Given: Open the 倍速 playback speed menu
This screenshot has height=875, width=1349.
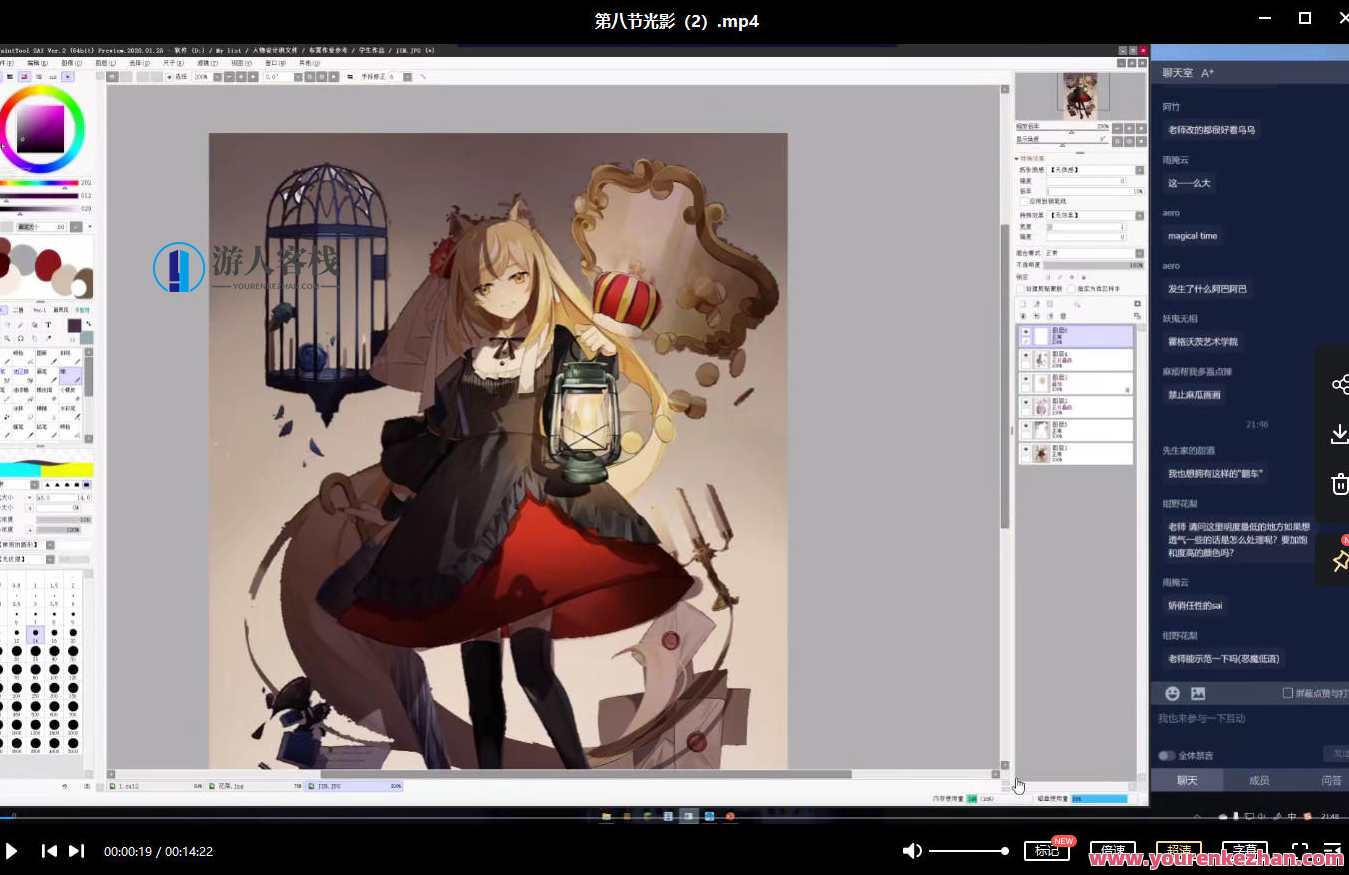Looking at the screenshot, I should [x=1112, y=851].
